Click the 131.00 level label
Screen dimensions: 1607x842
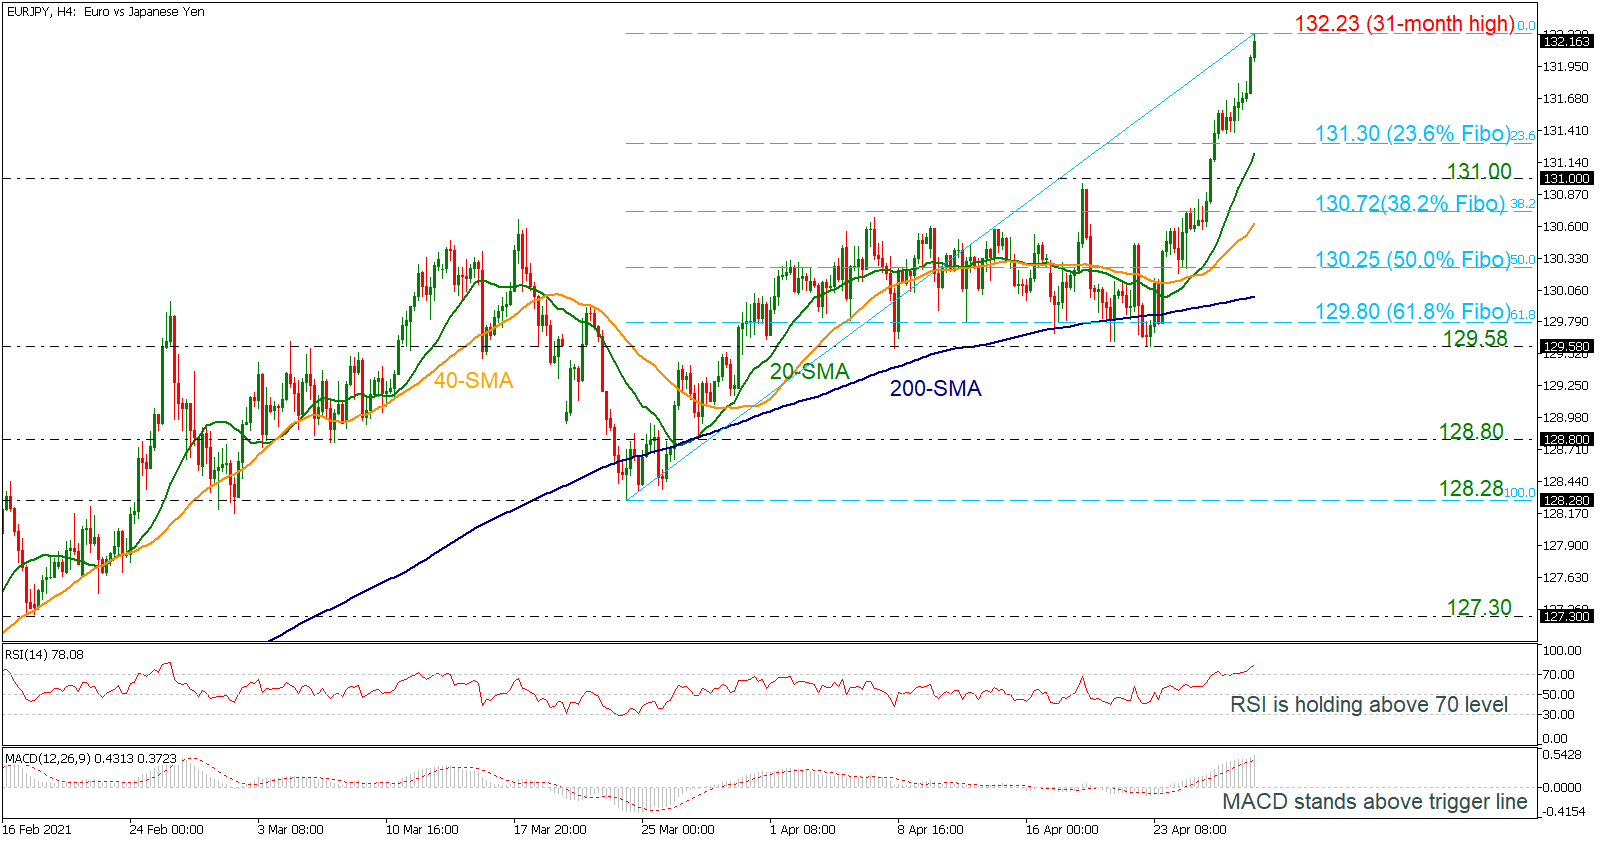pyautogui.click(x=1479, y=172)
